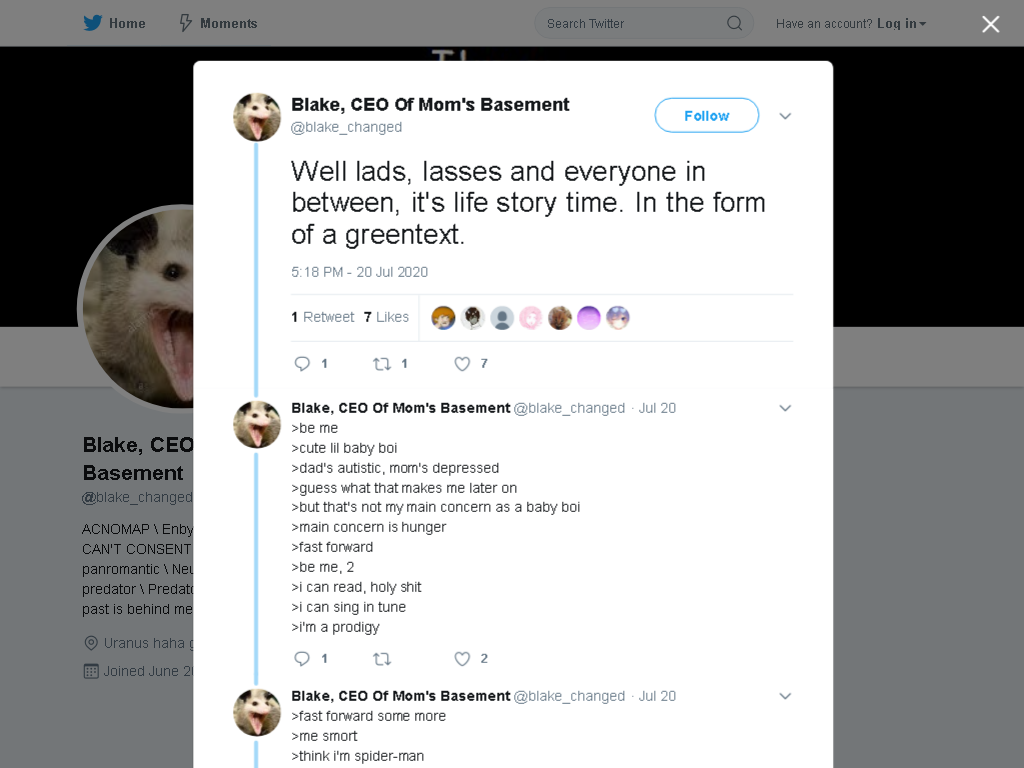Open Moments with the lightning bolt icon
Image resolution: width=1024 pixels, height=768 pixels.
coord(185,24)
